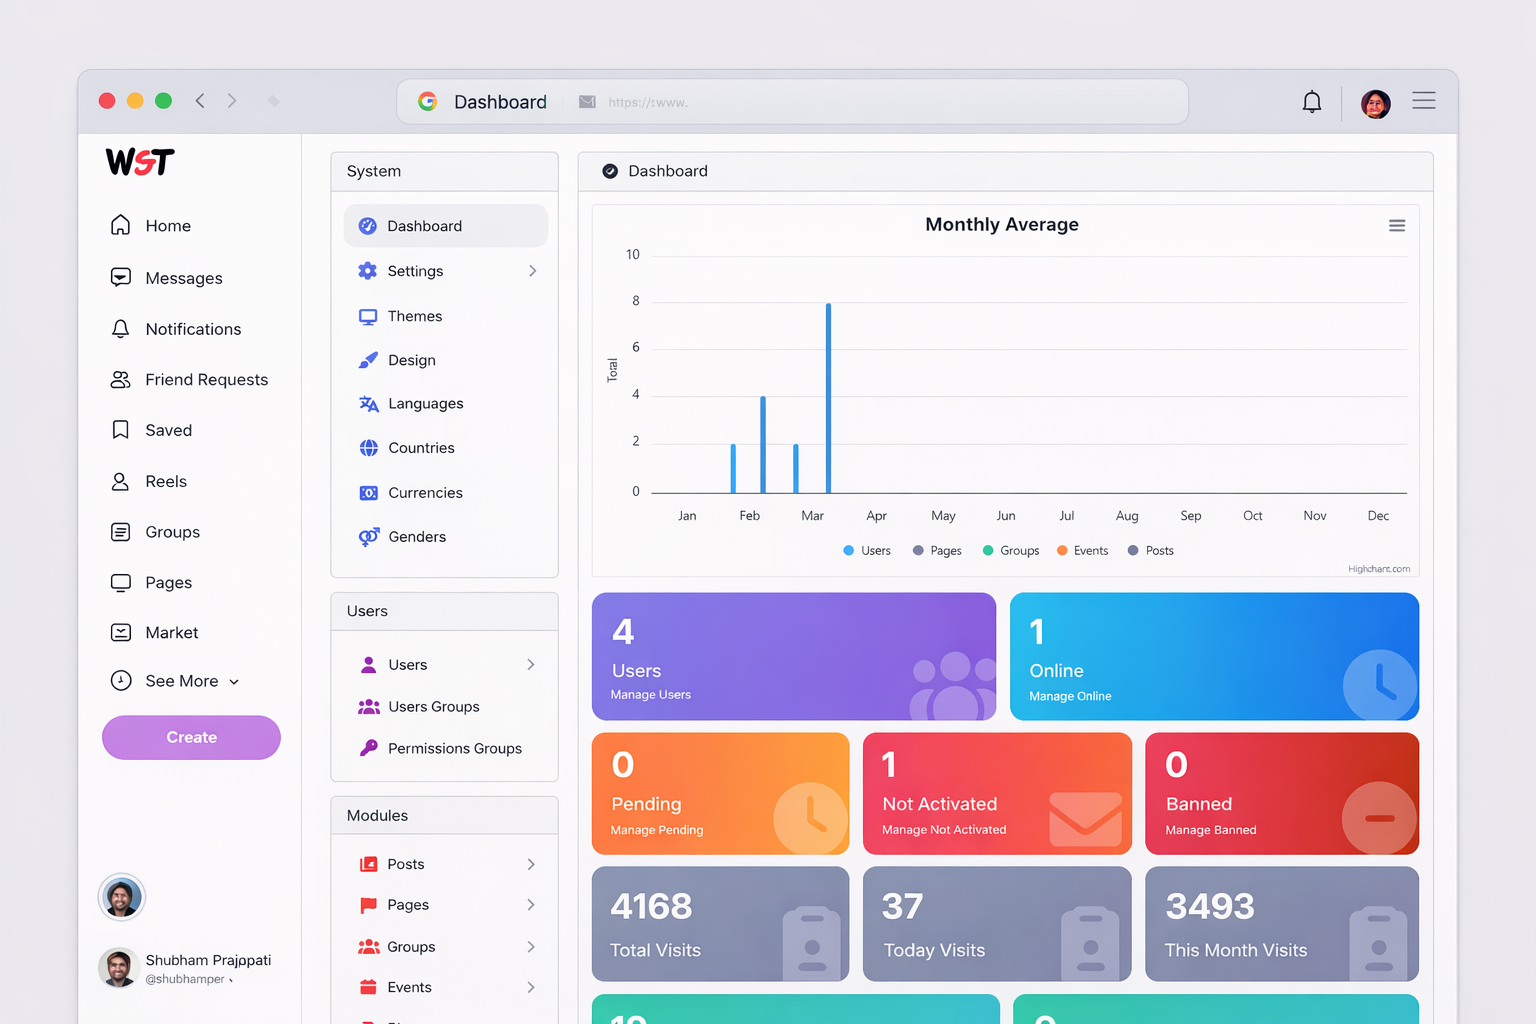Open the chart context menu hamburger icon
Image resolution: width=1536 pixels, height=1024 pixels.
tap(1397, 225)
